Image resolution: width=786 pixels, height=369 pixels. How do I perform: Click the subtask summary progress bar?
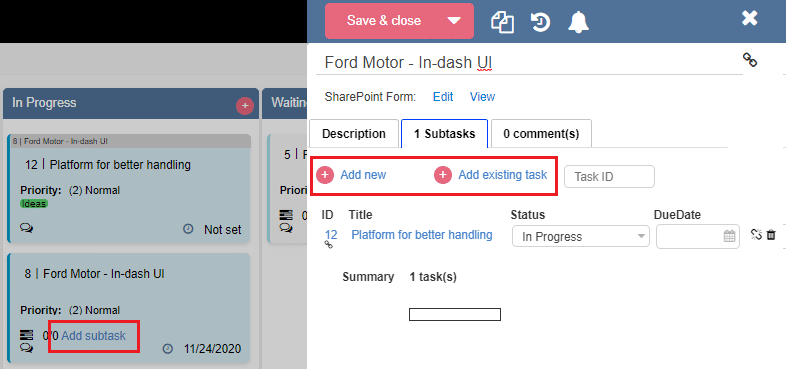point(455,314)
